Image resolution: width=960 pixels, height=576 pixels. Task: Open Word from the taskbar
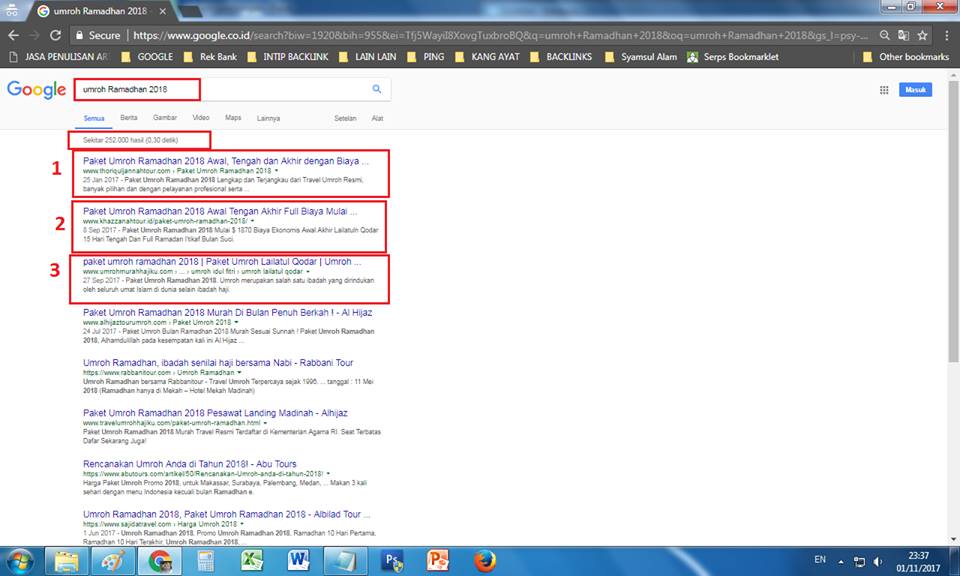coord(298,561)
